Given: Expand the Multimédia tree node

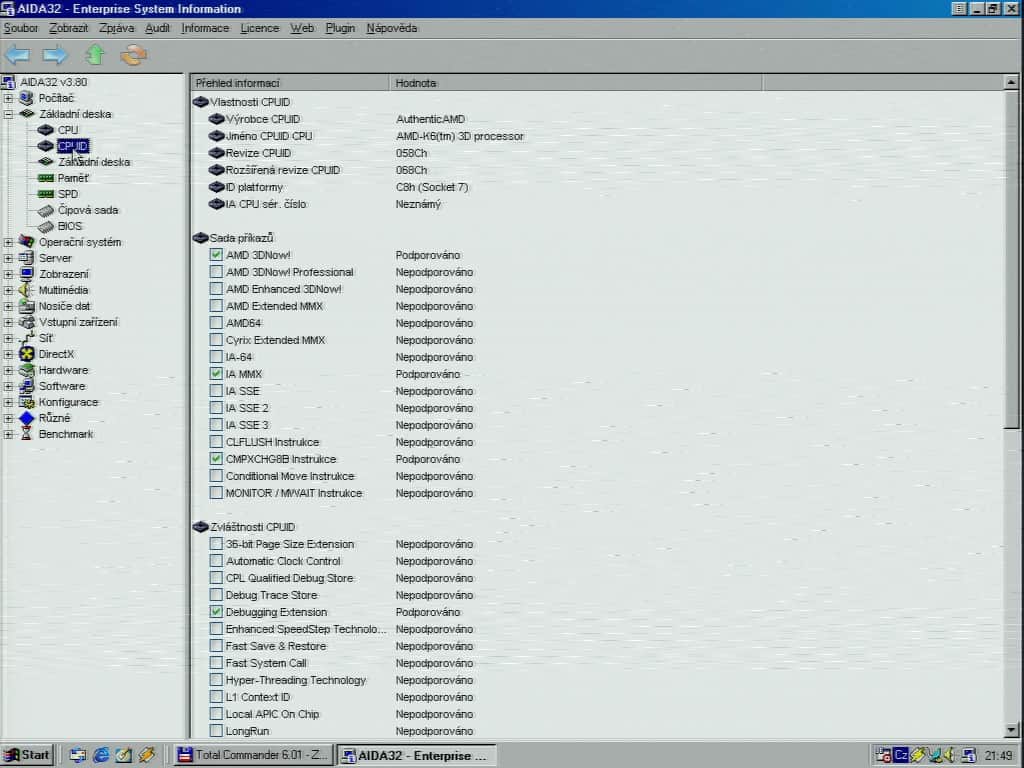Looking at the screenshot, I should 8,290.
